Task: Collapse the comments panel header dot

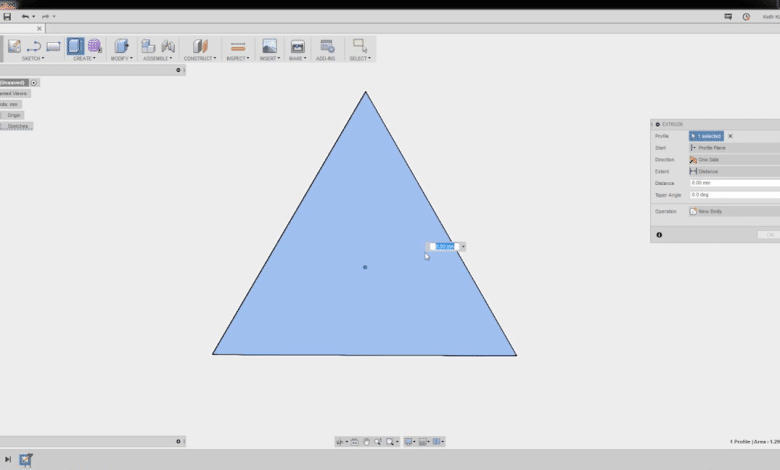Action: pos(178,441)
